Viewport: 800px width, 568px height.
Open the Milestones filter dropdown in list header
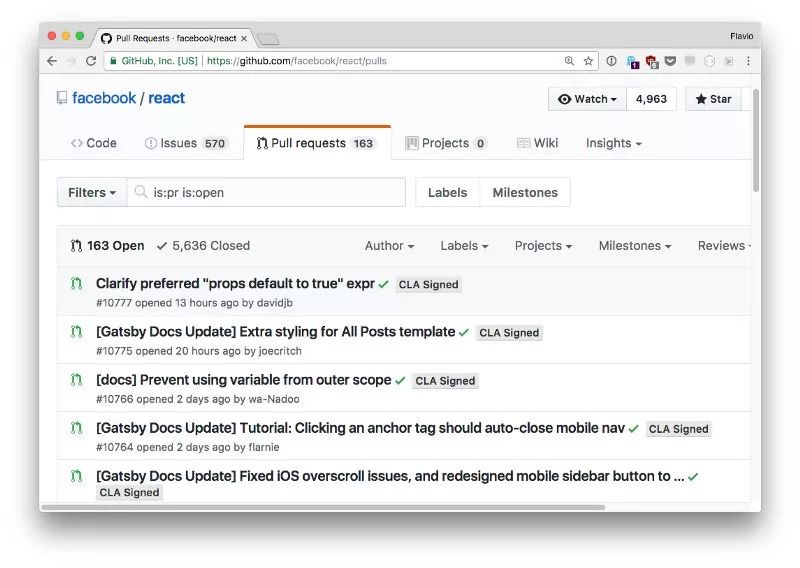click(634, 246)
